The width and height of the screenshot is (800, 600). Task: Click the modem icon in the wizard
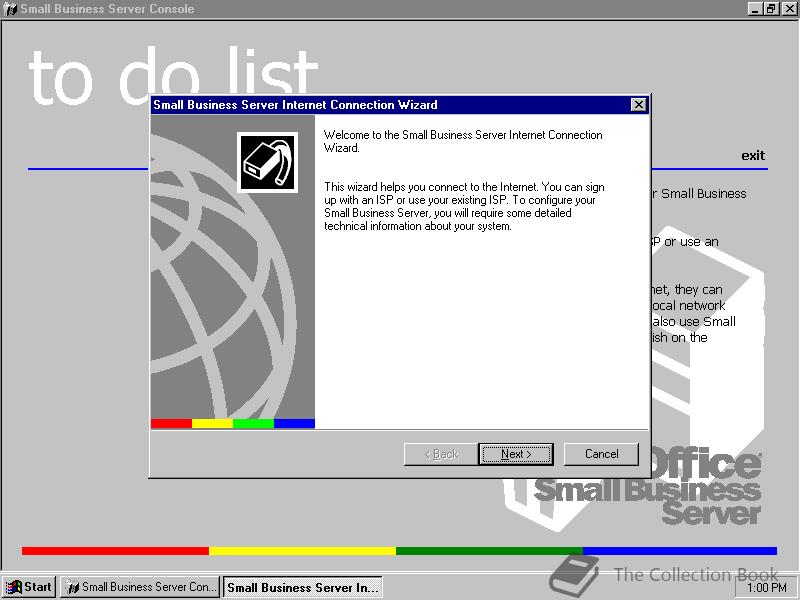pos(267,162)
